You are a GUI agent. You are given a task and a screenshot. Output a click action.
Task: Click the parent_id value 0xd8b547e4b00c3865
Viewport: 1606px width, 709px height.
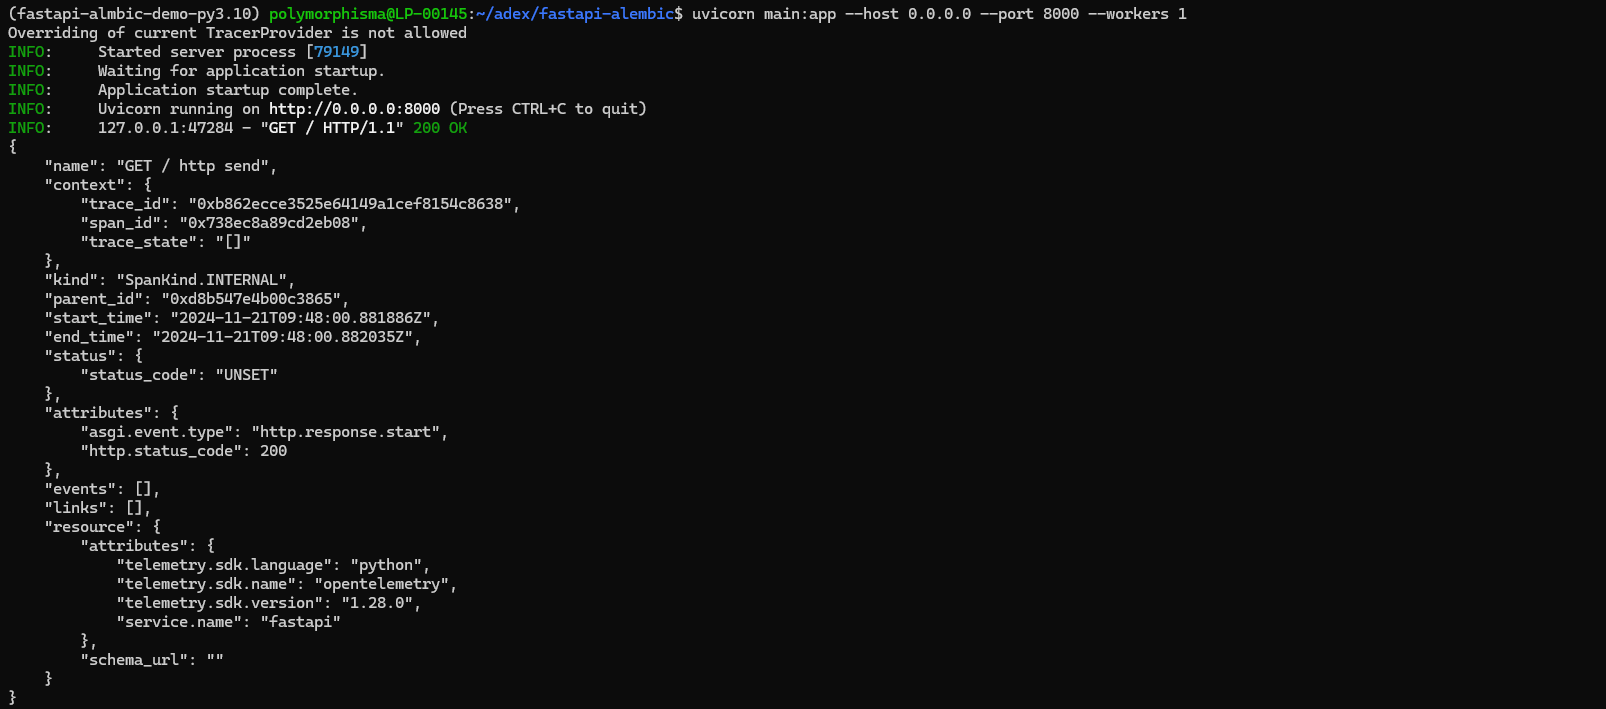(251, 299)
